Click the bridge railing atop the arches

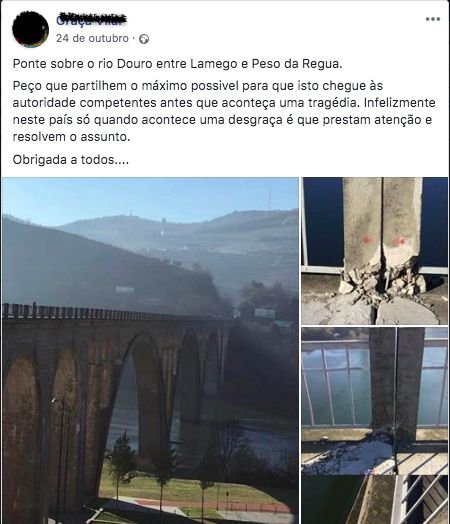click(x=110, y=313)
